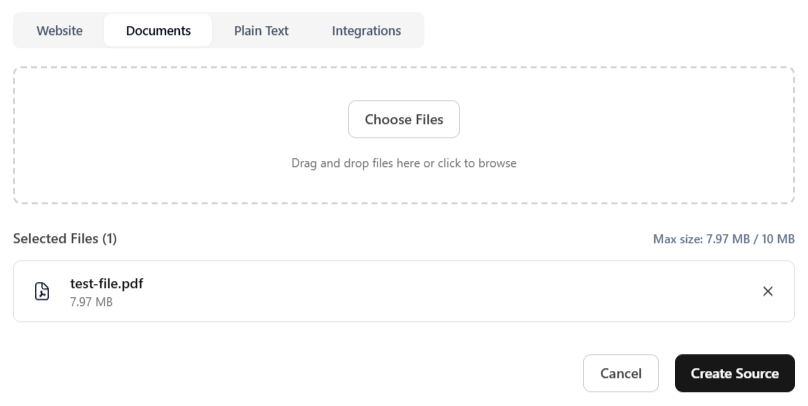Remove test-file.pdf with the X icon

pyautogui.click(x=768, y=291)
